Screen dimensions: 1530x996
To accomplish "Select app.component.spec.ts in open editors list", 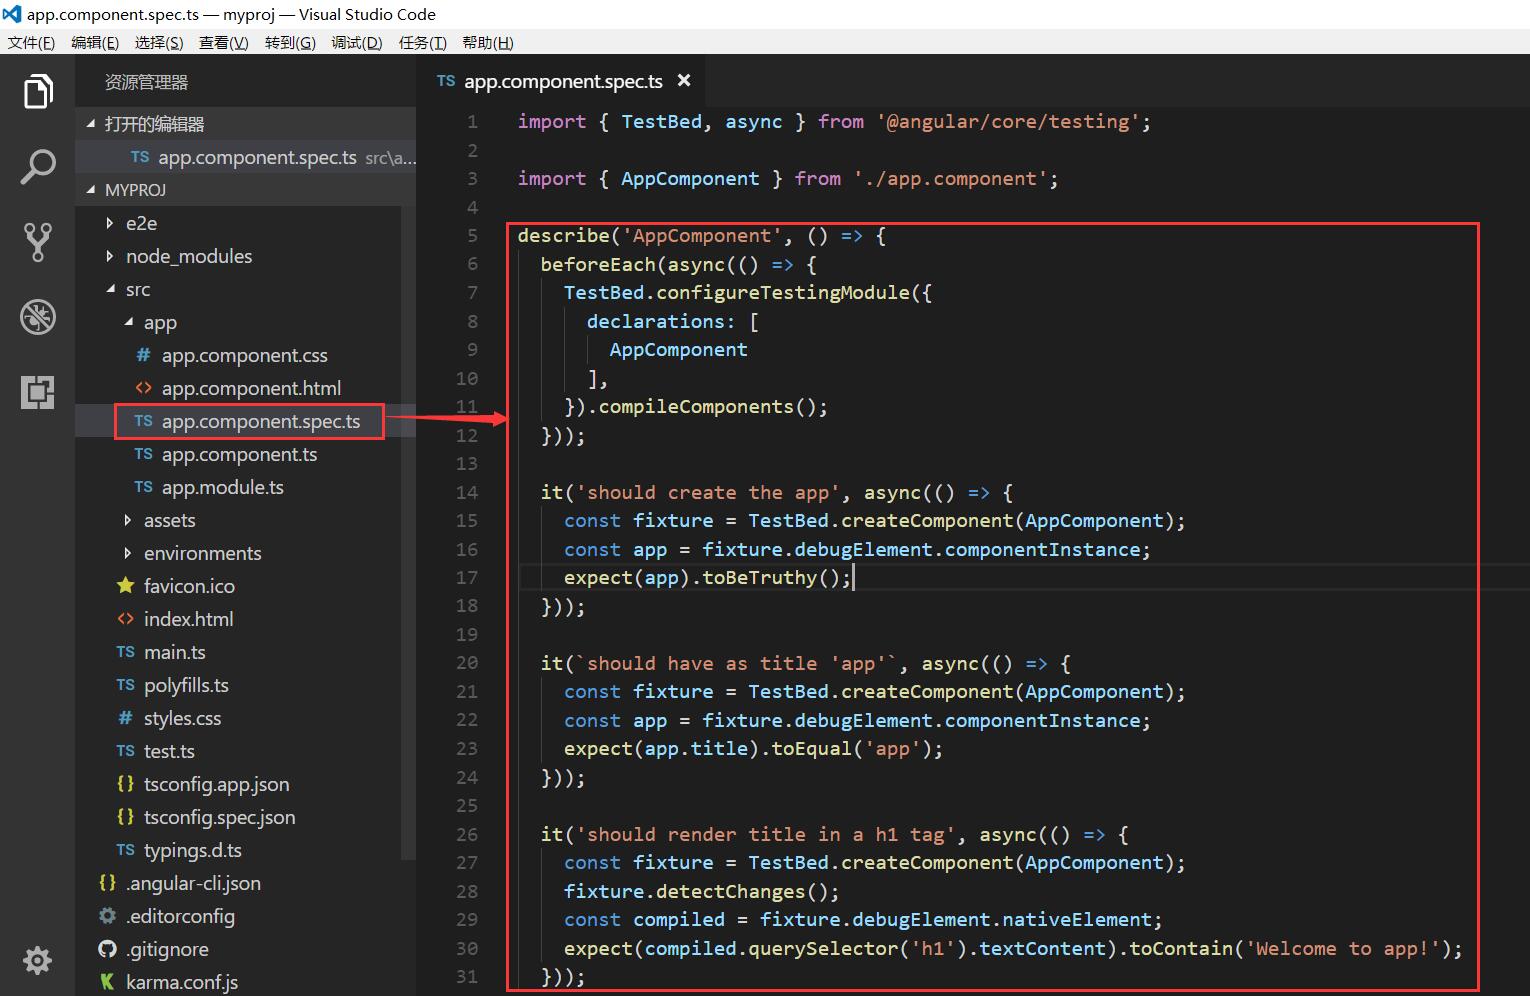I will coord(245,157).
